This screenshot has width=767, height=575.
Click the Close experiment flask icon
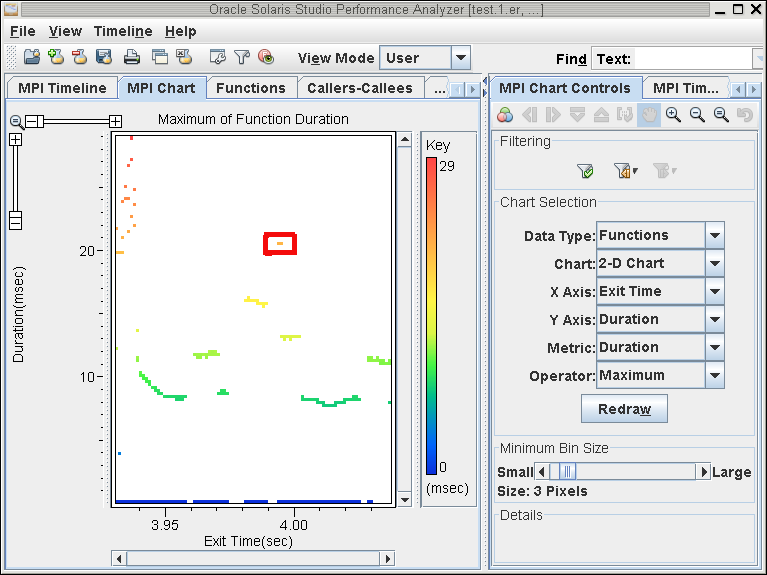coord(184,57)
